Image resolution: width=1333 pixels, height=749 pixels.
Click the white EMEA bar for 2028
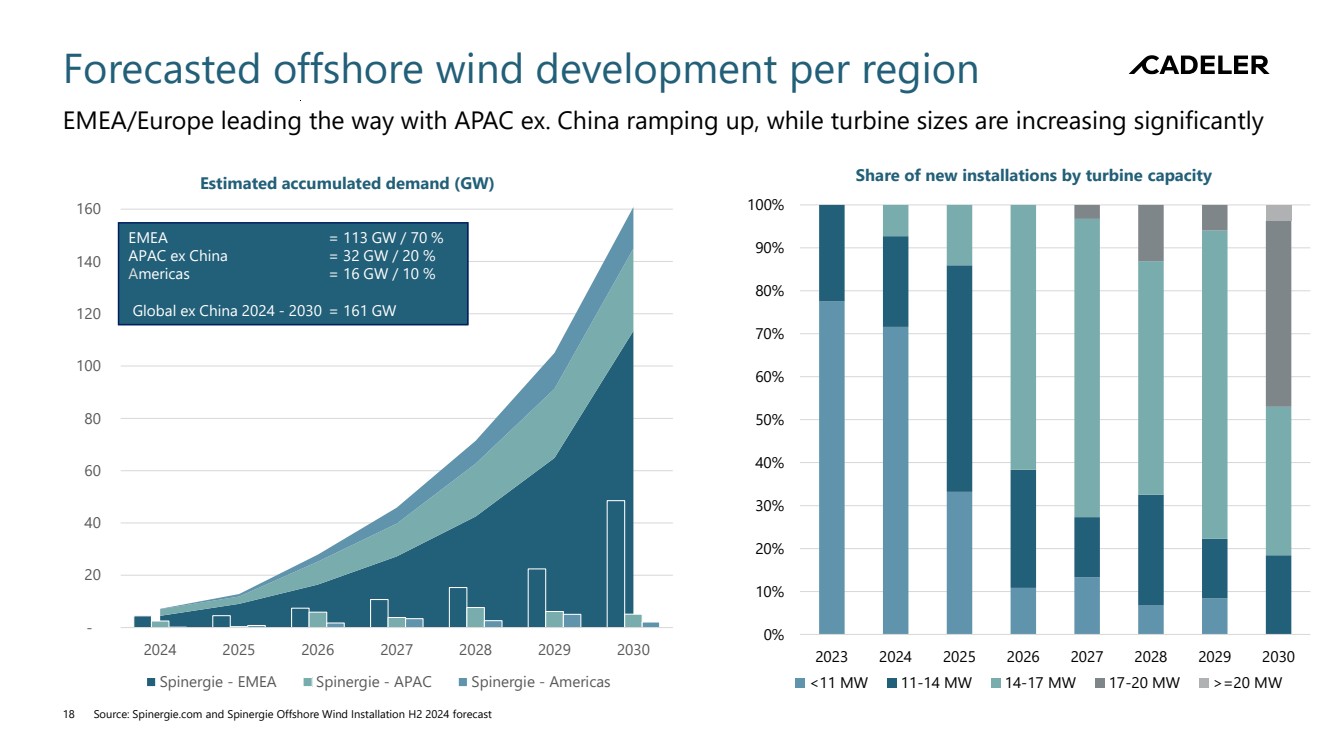click(458, 607)
